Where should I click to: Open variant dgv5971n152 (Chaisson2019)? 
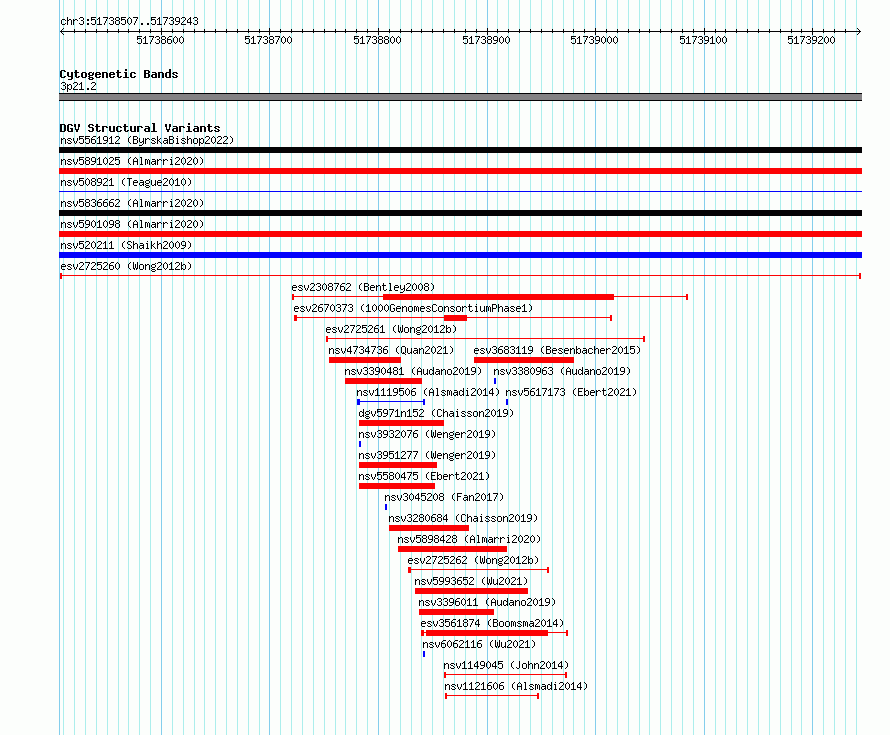pyautogui.click(x=436, y=413)
